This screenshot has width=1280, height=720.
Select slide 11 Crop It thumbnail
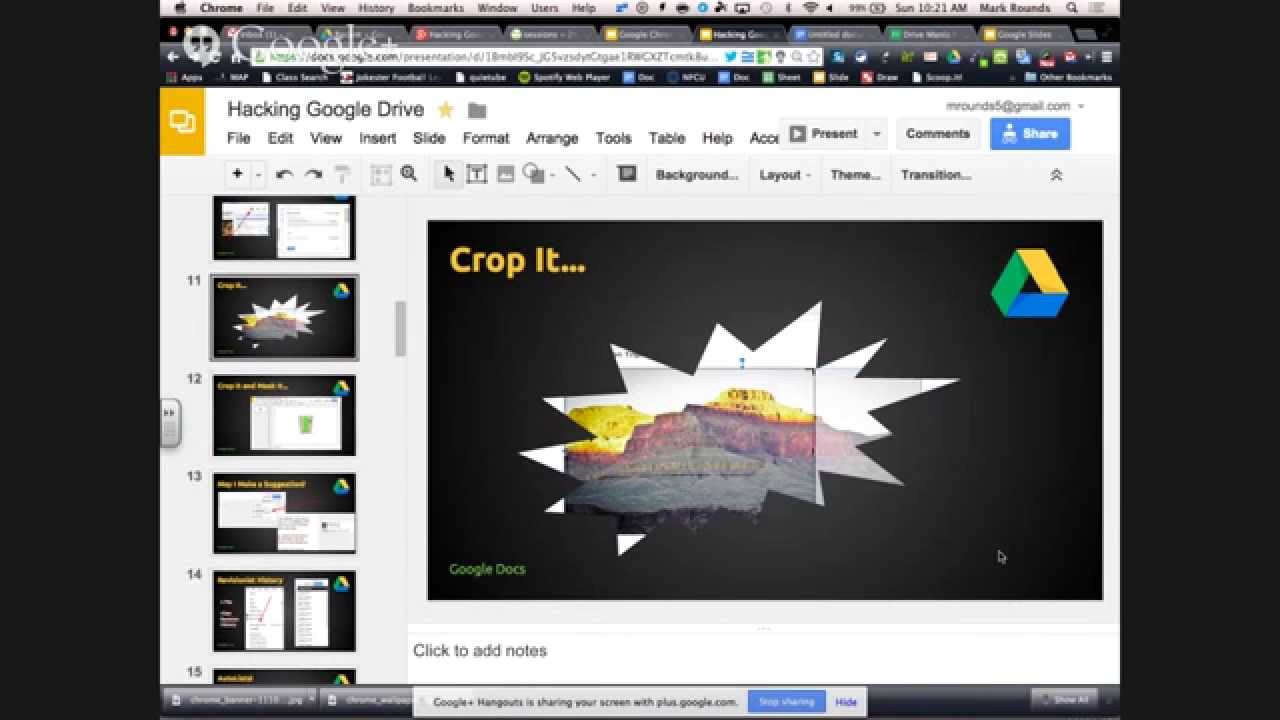(284, 317)
